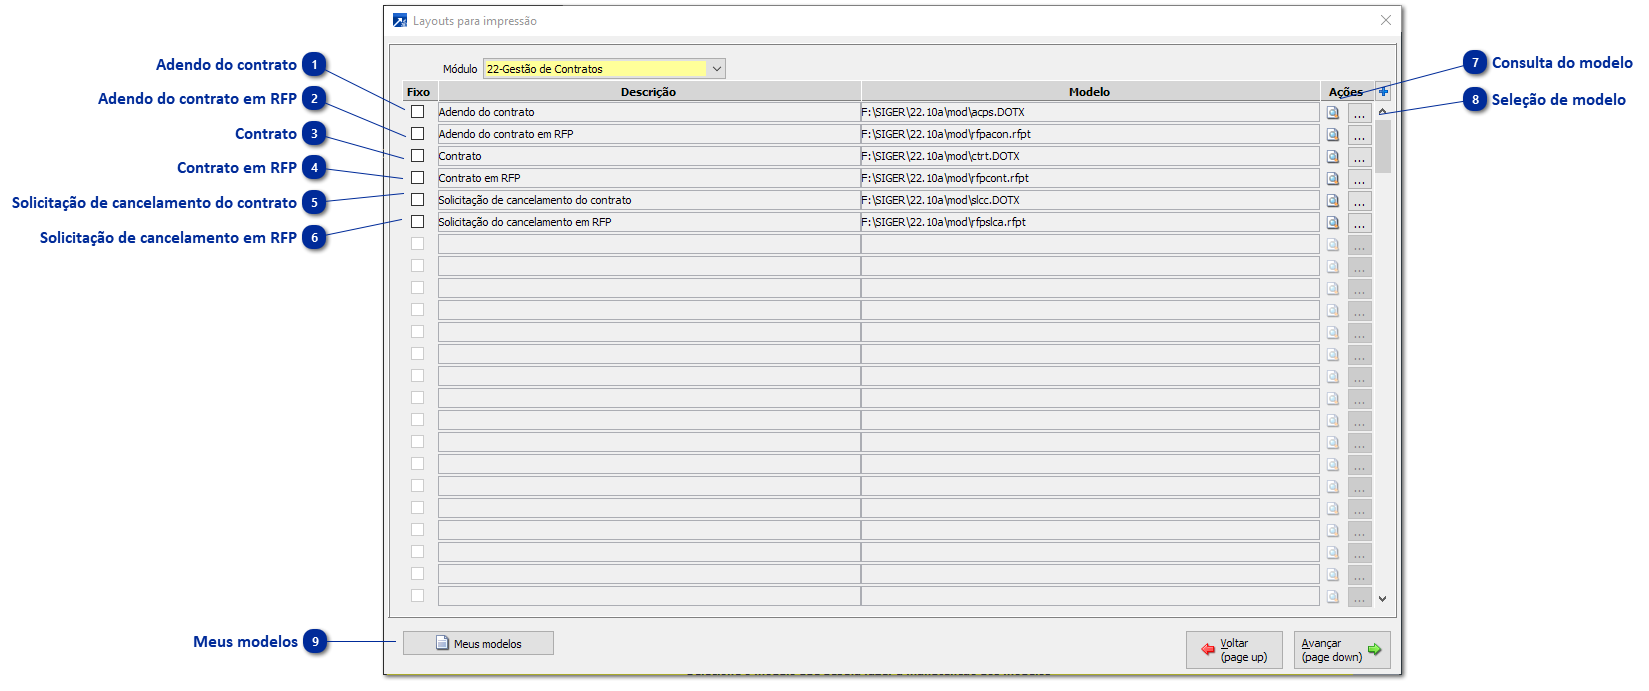Click the model path ending in ctrt.DOTX
Screen dimensions: 1649x691
click(x=1090, y=156)
